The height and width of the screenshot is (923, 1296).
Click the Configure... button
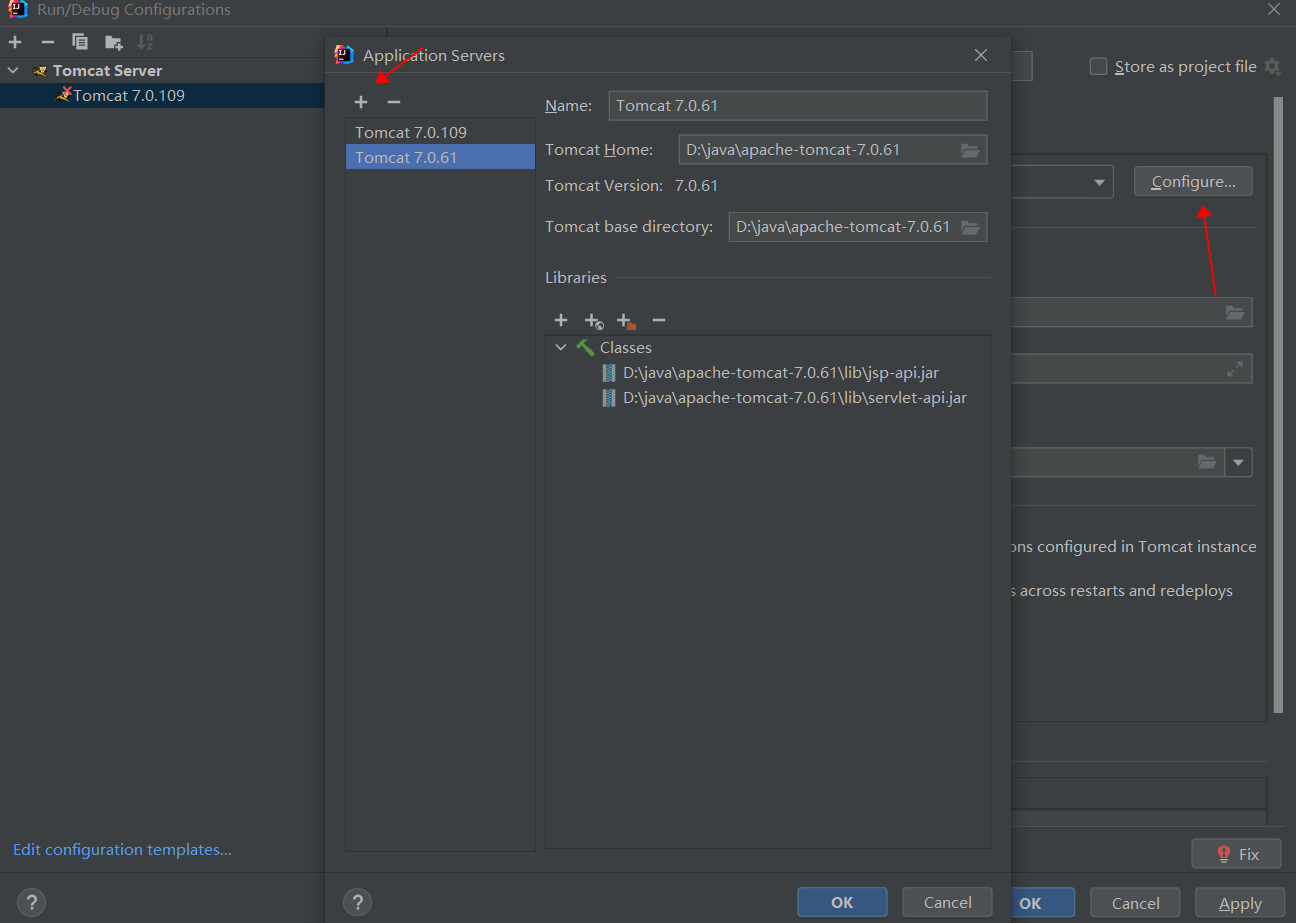1193,182
